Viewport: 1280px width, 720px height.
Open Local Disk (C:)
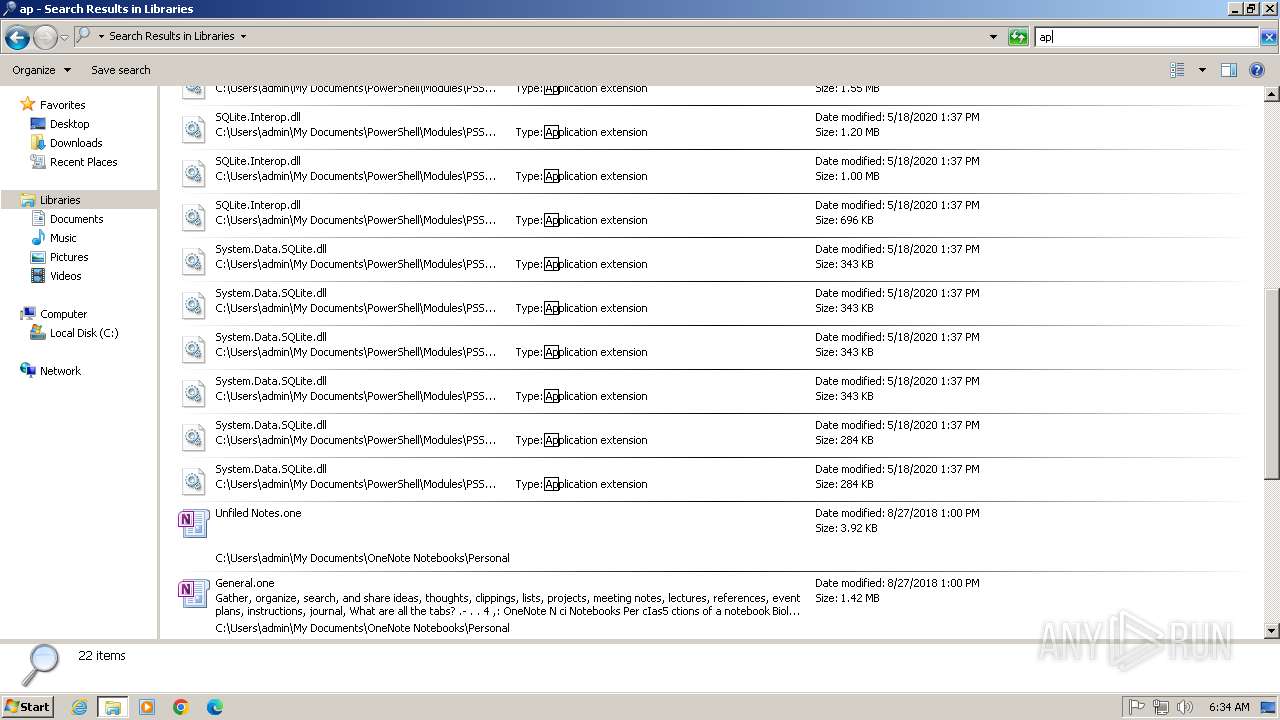[84, 333]
